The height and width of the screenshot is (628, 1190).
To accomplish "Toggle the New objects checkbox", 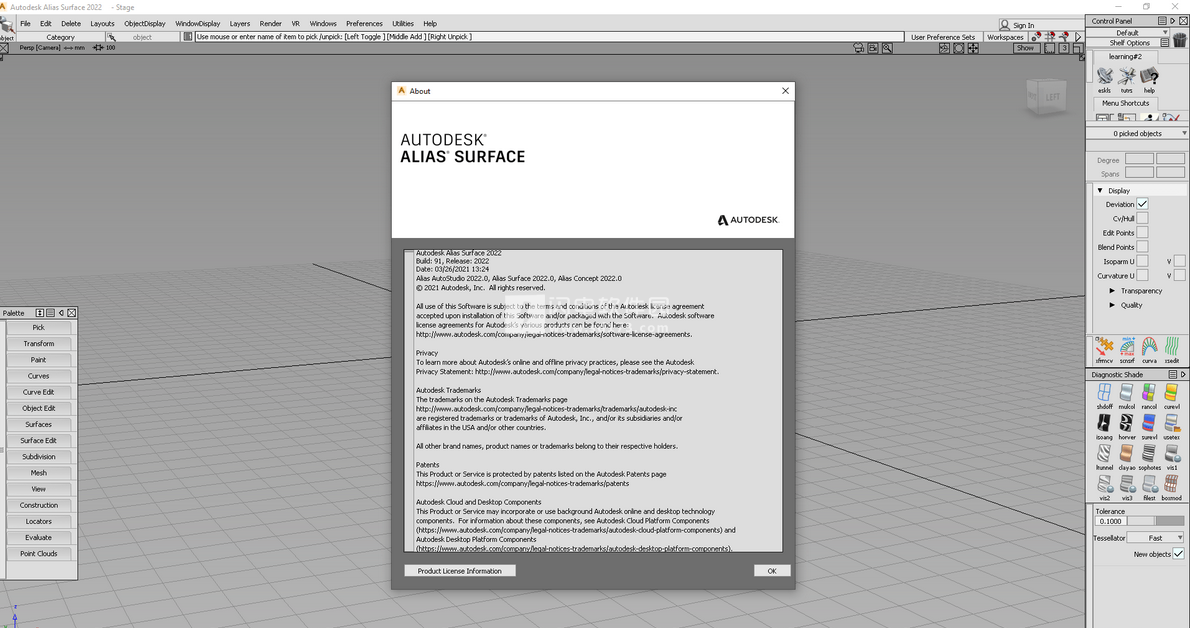I will 1179,554.
